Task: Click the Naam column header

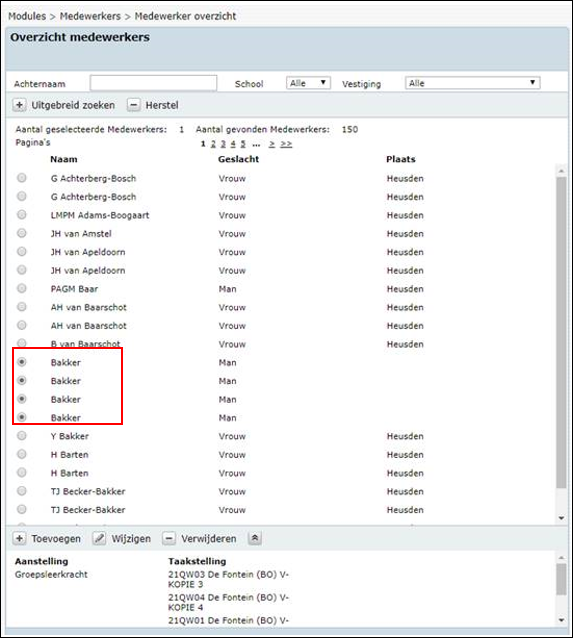Action: (x=64, y=159)
